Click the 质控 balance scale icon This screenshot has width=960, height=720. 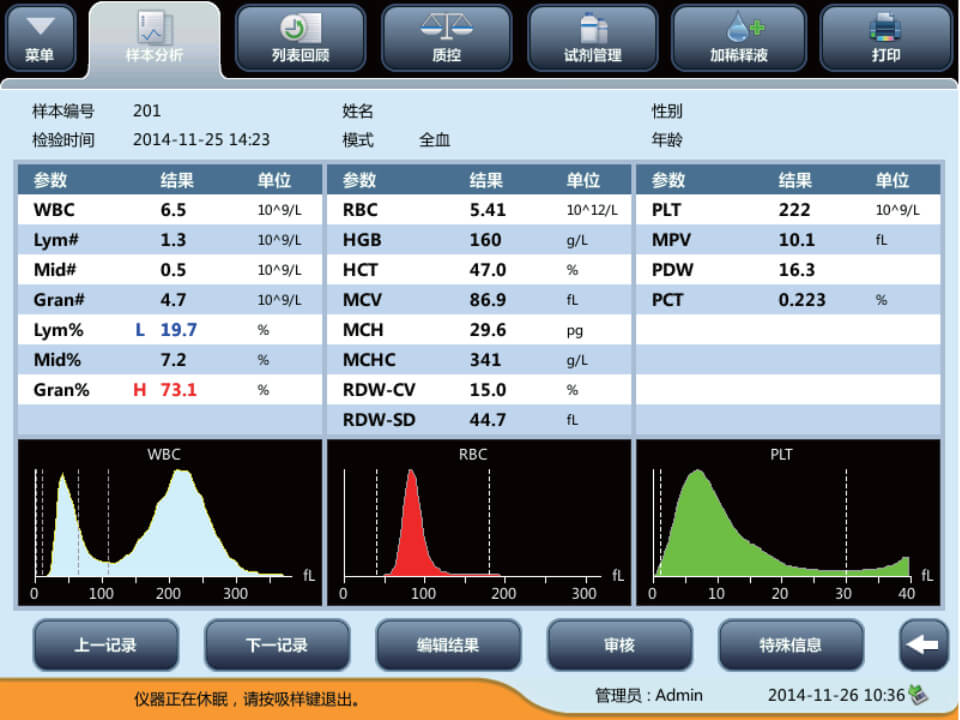(446, 28)
